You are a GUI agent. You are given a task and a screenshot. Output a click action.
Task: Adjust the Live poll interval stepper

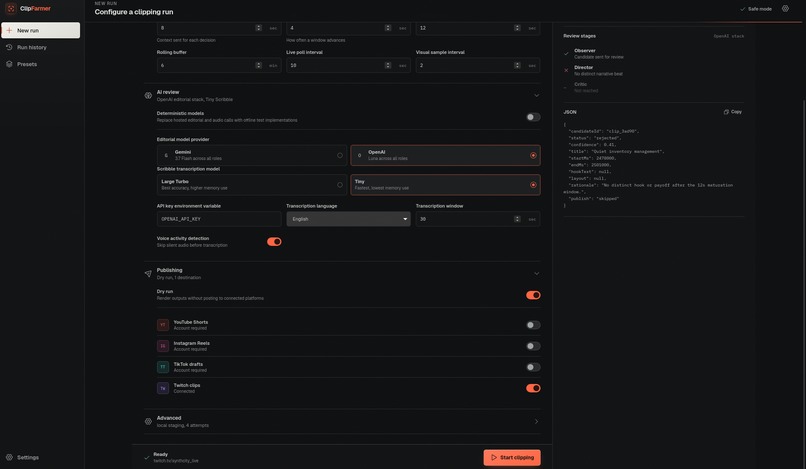pos(388,65)
